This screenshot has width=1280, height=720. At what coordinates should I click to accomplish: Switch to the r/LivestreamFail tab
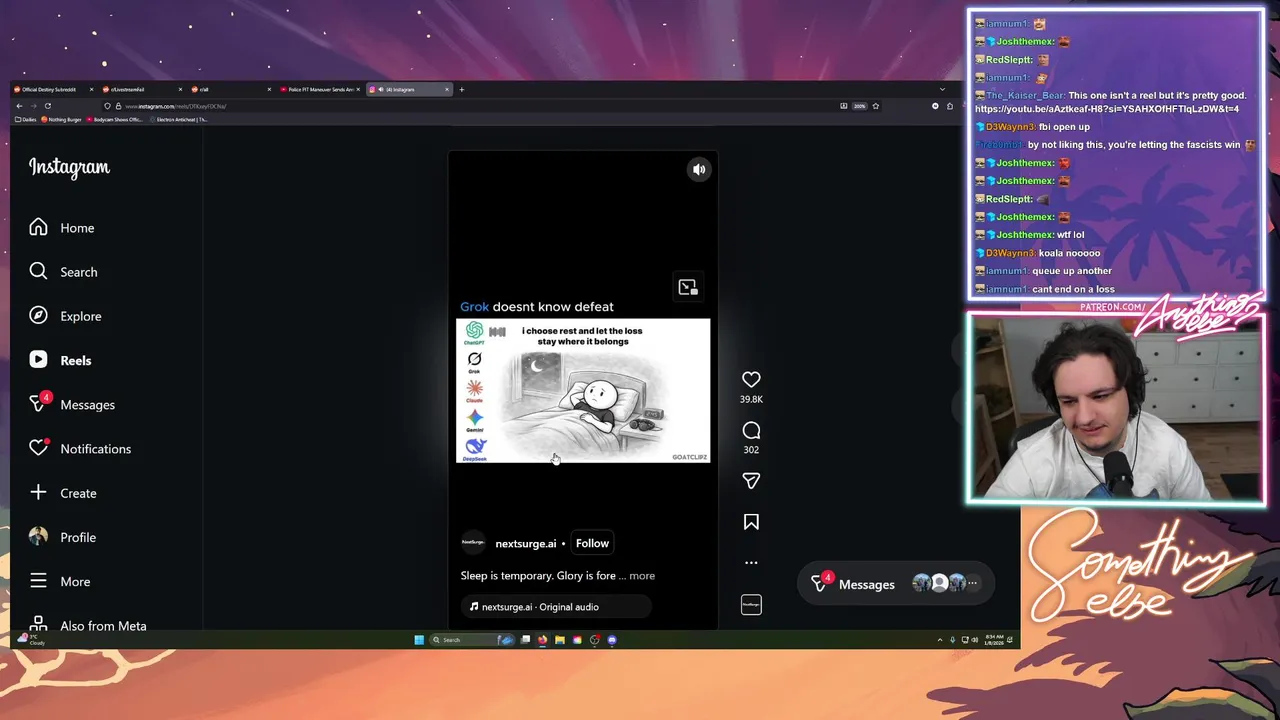coord(142,90)
